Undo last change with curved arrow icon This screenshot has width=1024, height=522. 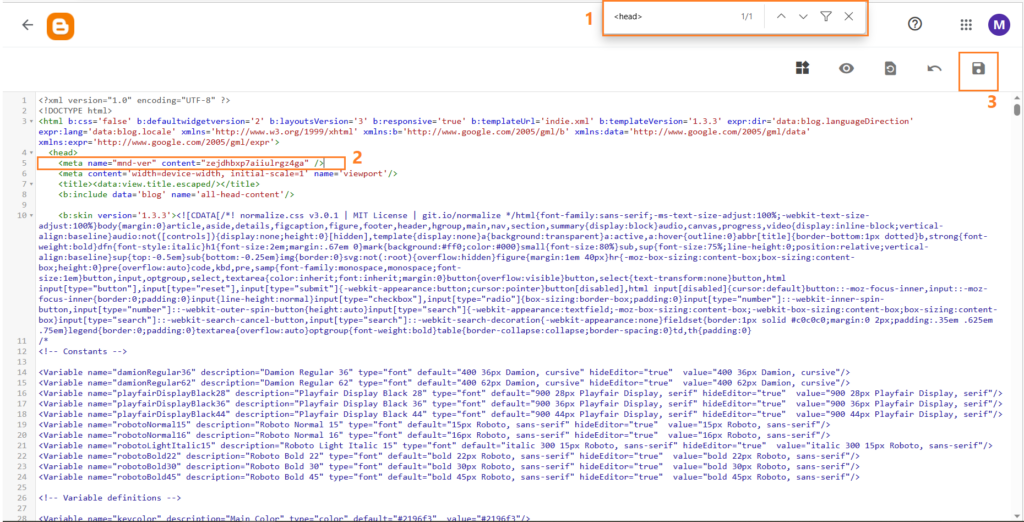[x=934, y=69]
